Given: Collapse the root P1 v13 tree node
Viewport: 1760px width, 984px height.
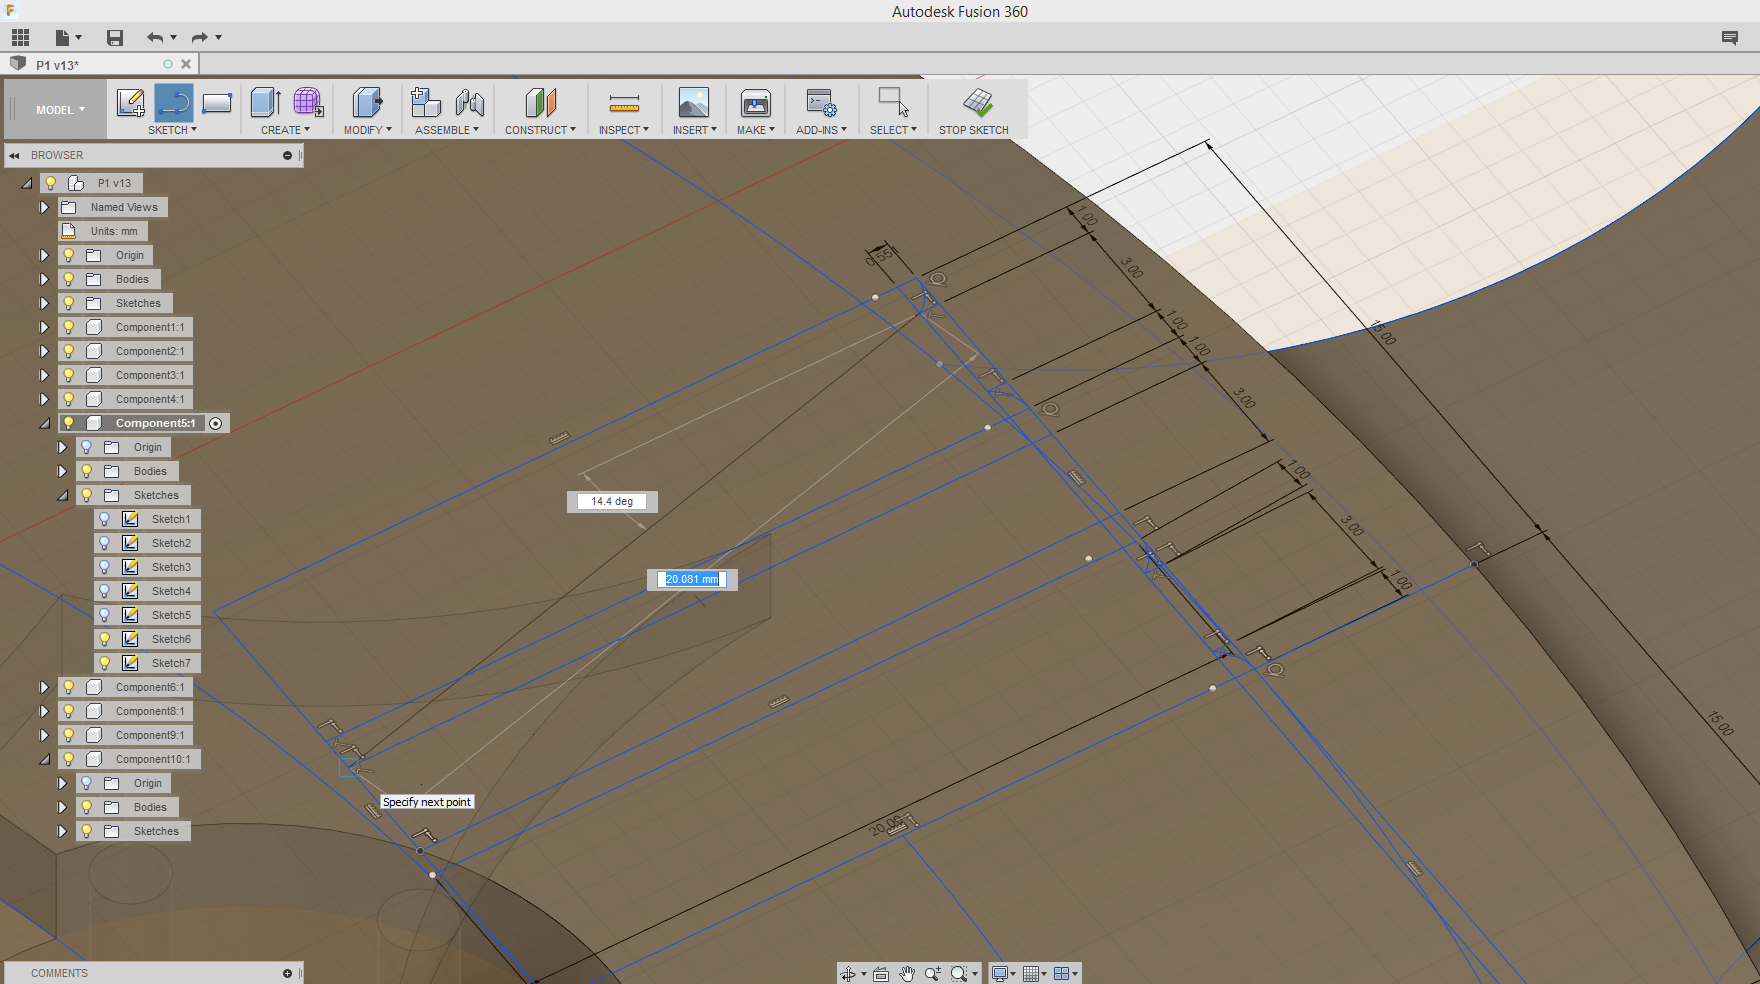Looking at the screenshot, I should point(26,183).
